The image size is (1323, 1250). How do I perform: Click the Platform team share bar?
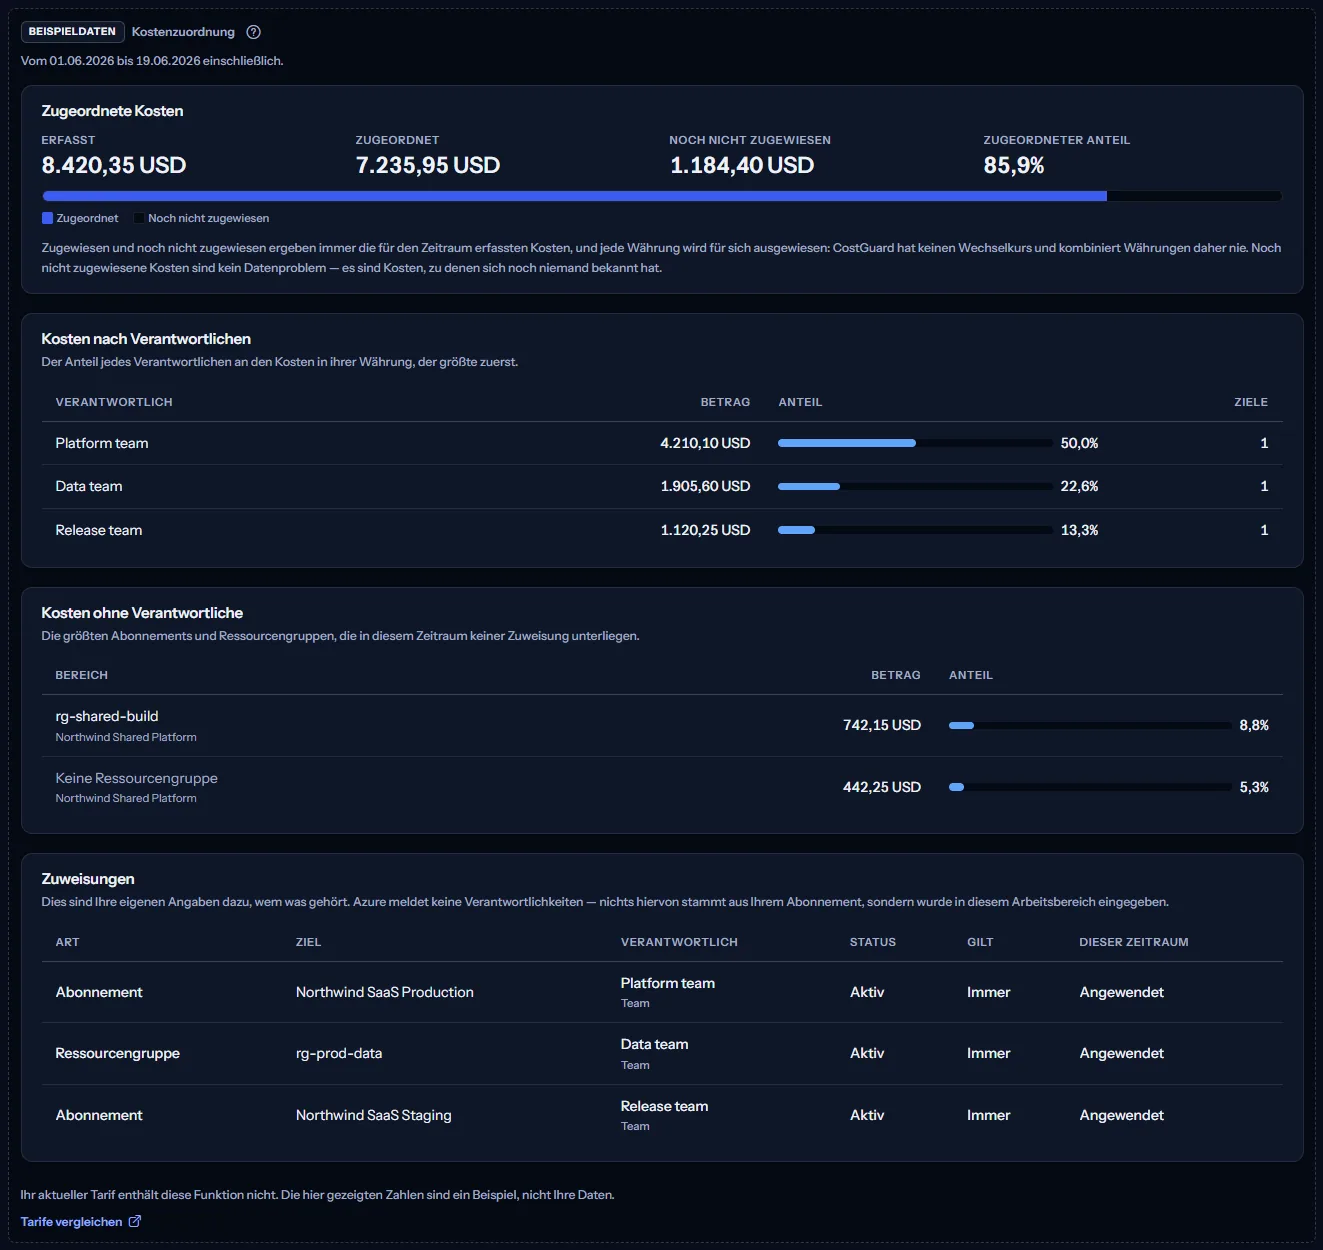click(915, 443)
